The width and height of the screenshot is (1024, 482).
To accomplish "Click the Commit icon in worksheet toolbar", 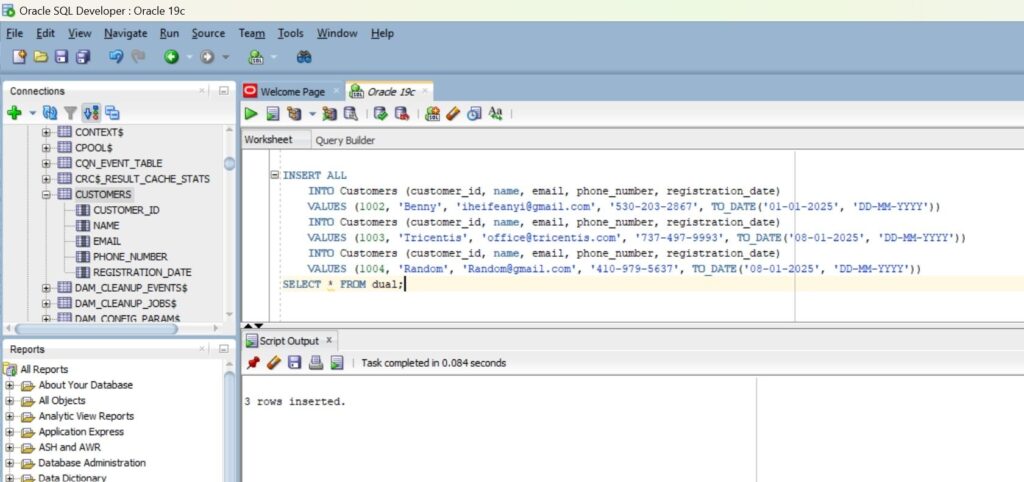I will 380,114.
